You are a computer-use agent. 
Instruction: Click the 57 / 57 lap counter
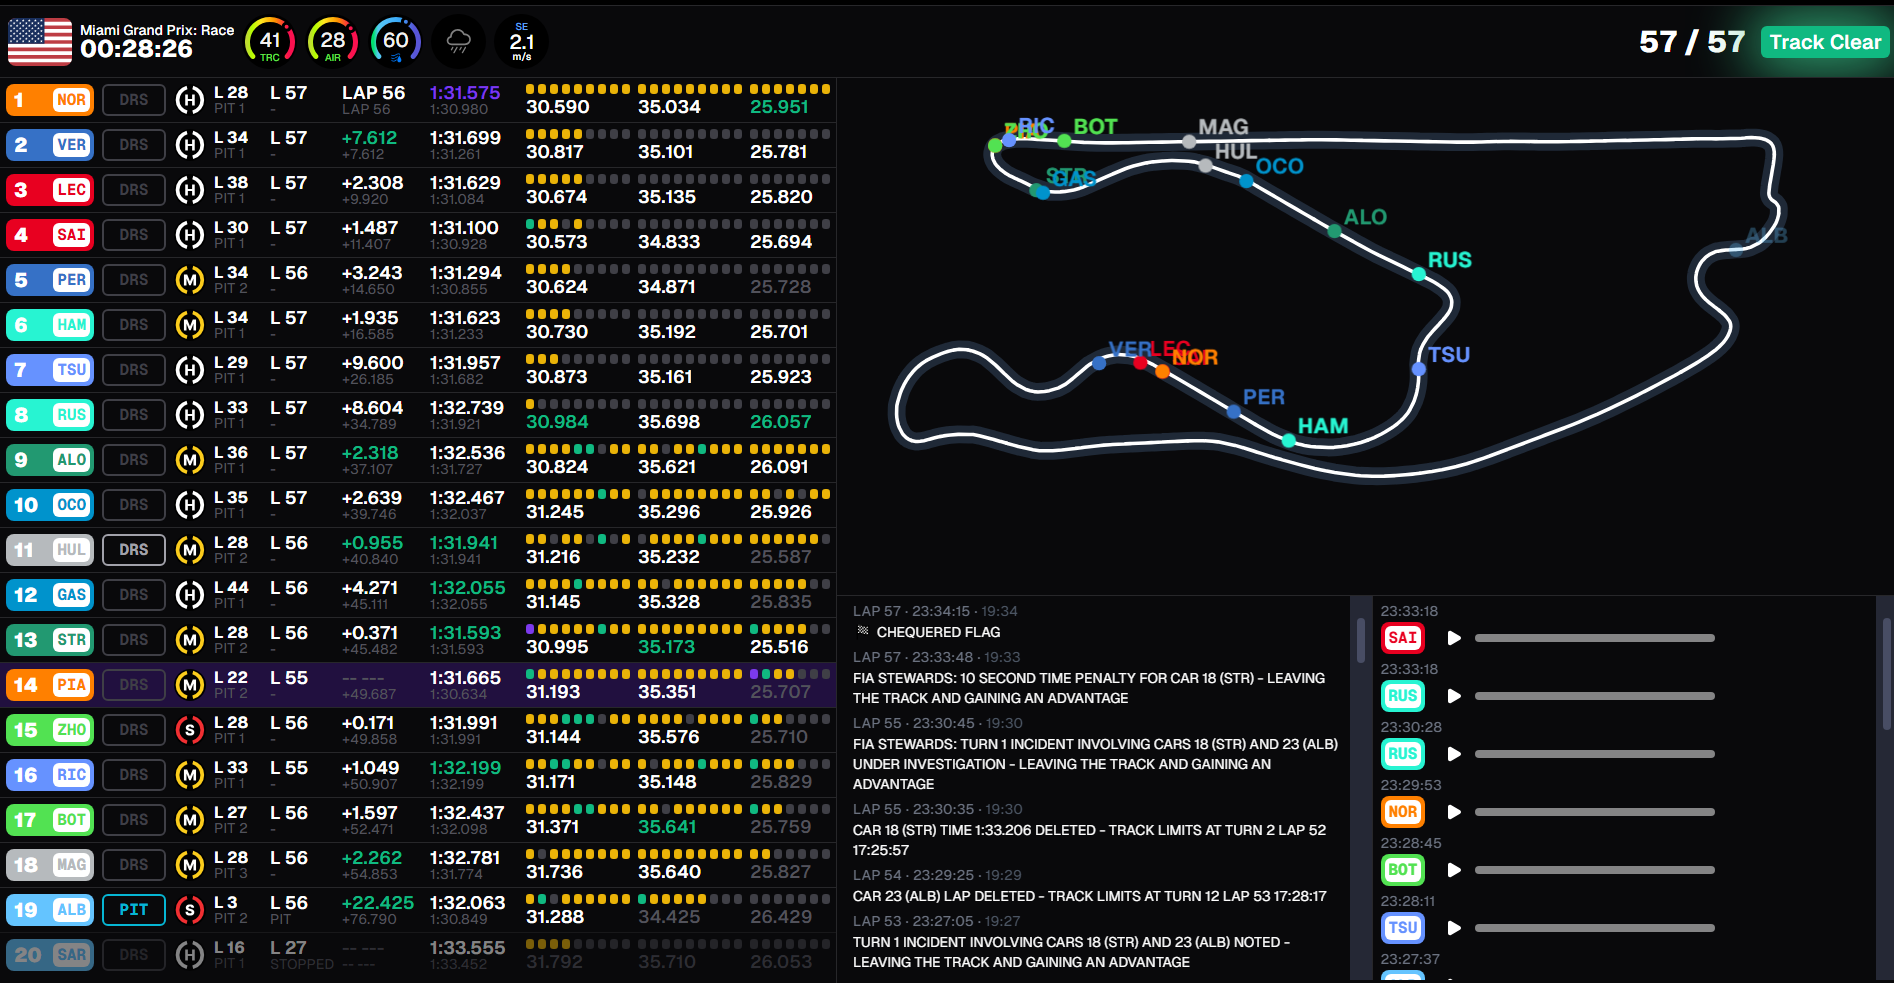tap(1692, 42)
